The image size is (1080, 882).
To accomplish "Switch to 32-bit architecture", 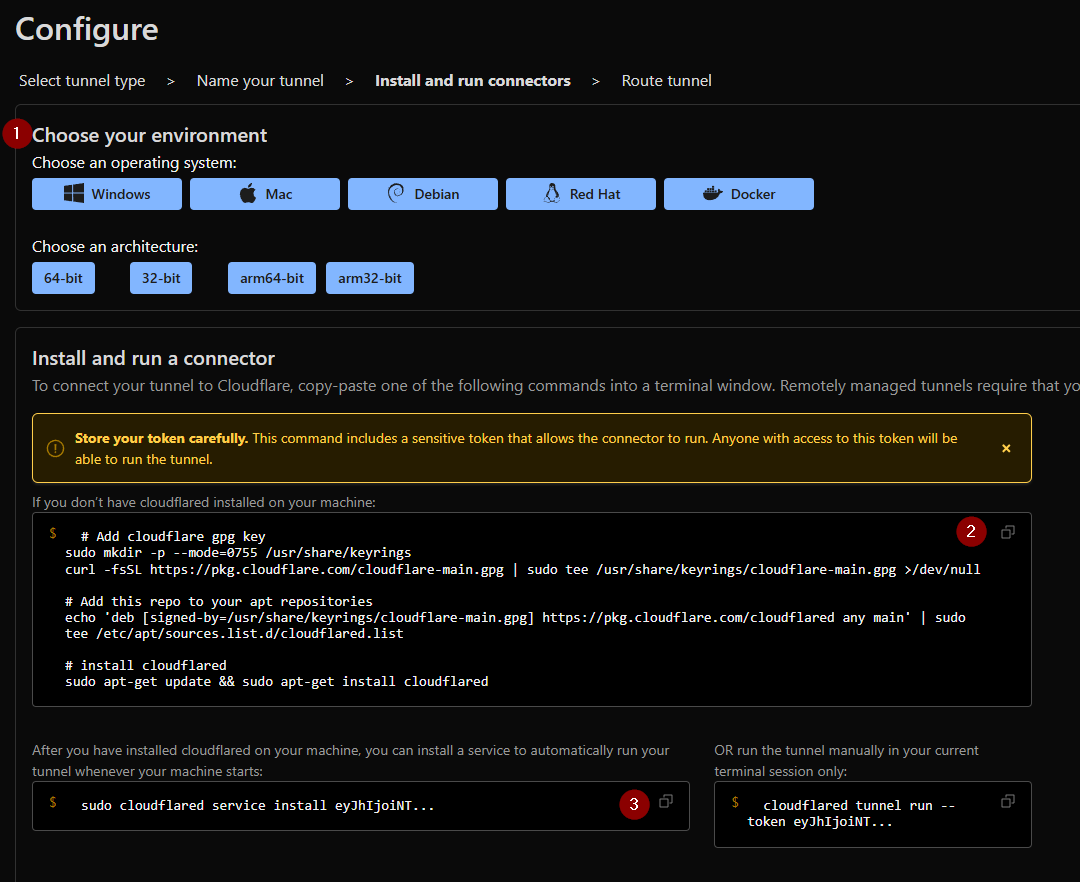I will pyautogui.click(x=160, y=277).
